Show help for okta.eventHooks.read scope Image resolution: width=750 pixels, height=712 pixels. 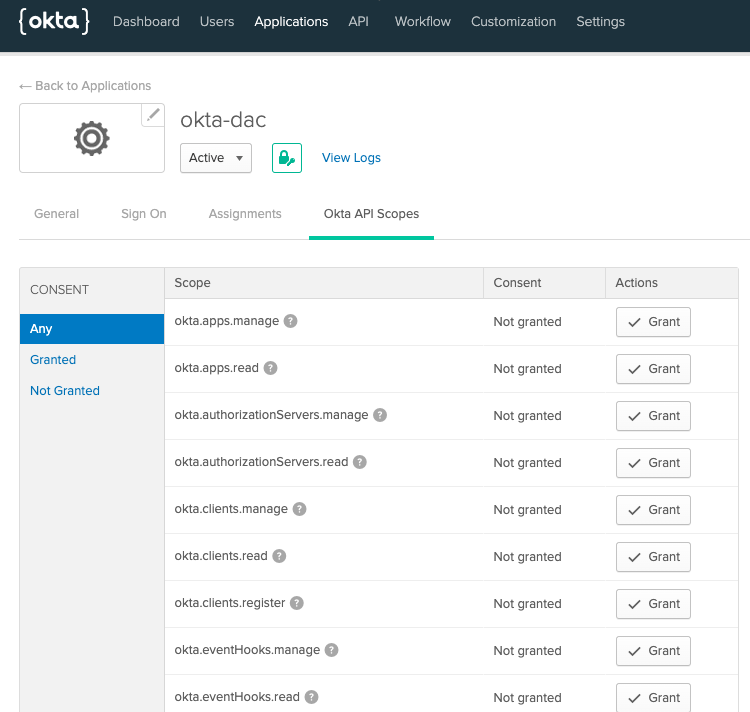click(311, 697)
